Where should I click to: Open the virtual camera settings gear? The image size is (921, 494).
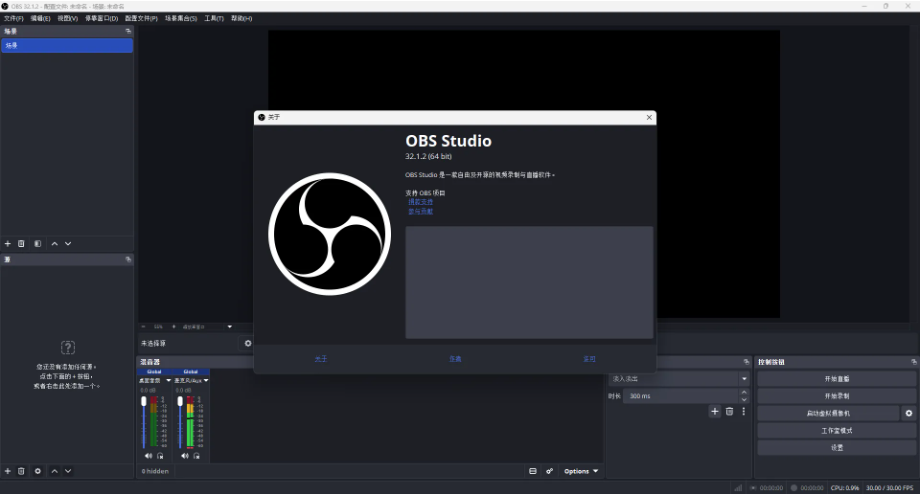coord(909,413)
